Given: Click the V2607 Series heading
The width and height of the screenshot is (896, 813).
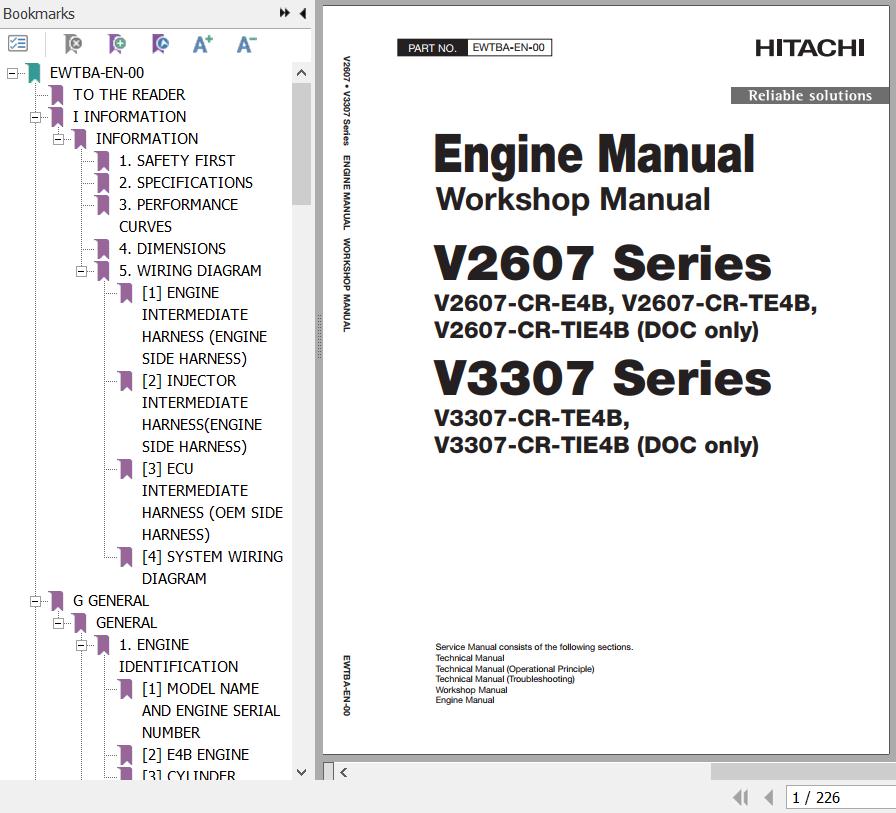Looking at the screenshot, I should click(602, 263).
